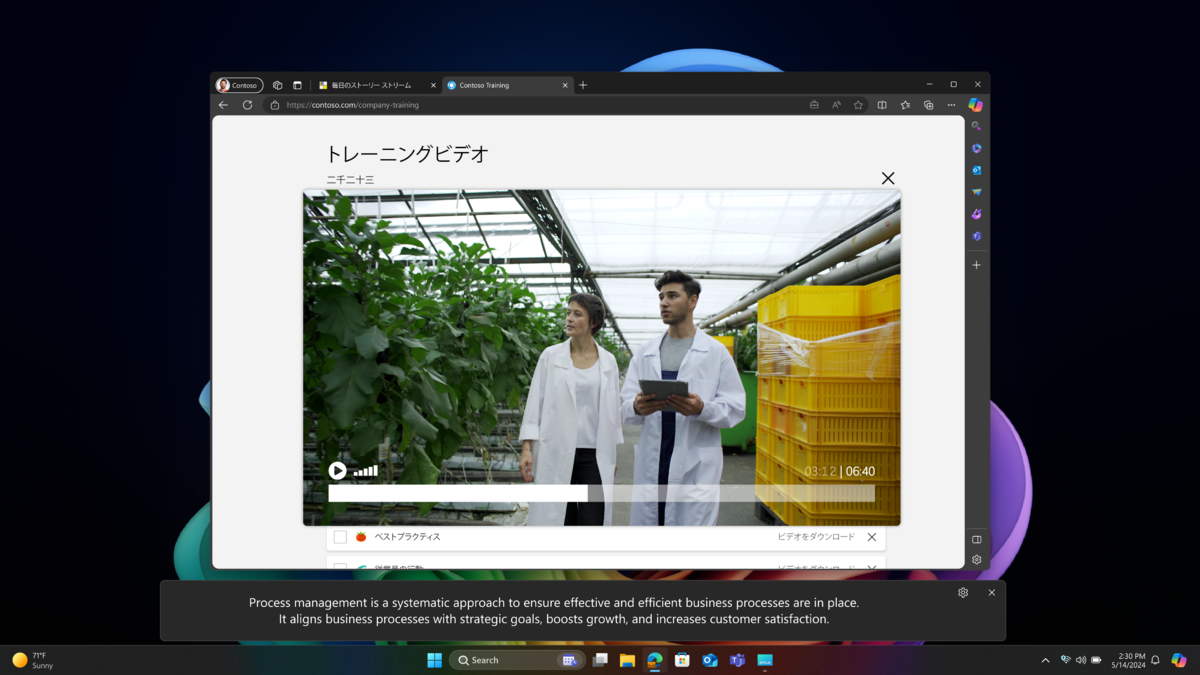
Task: Click ビデオをダウンロード for ベストプラクティス
Action: [816, 537]
